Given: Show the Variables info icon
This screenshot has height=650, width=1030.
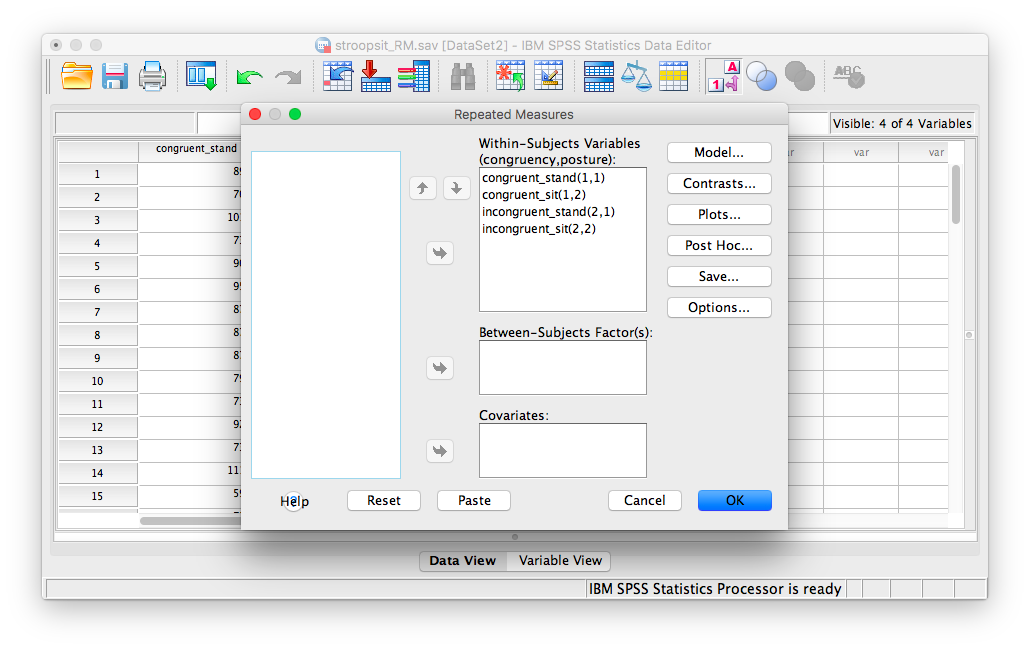Looking at the screenshot, I should coord(414,76).
